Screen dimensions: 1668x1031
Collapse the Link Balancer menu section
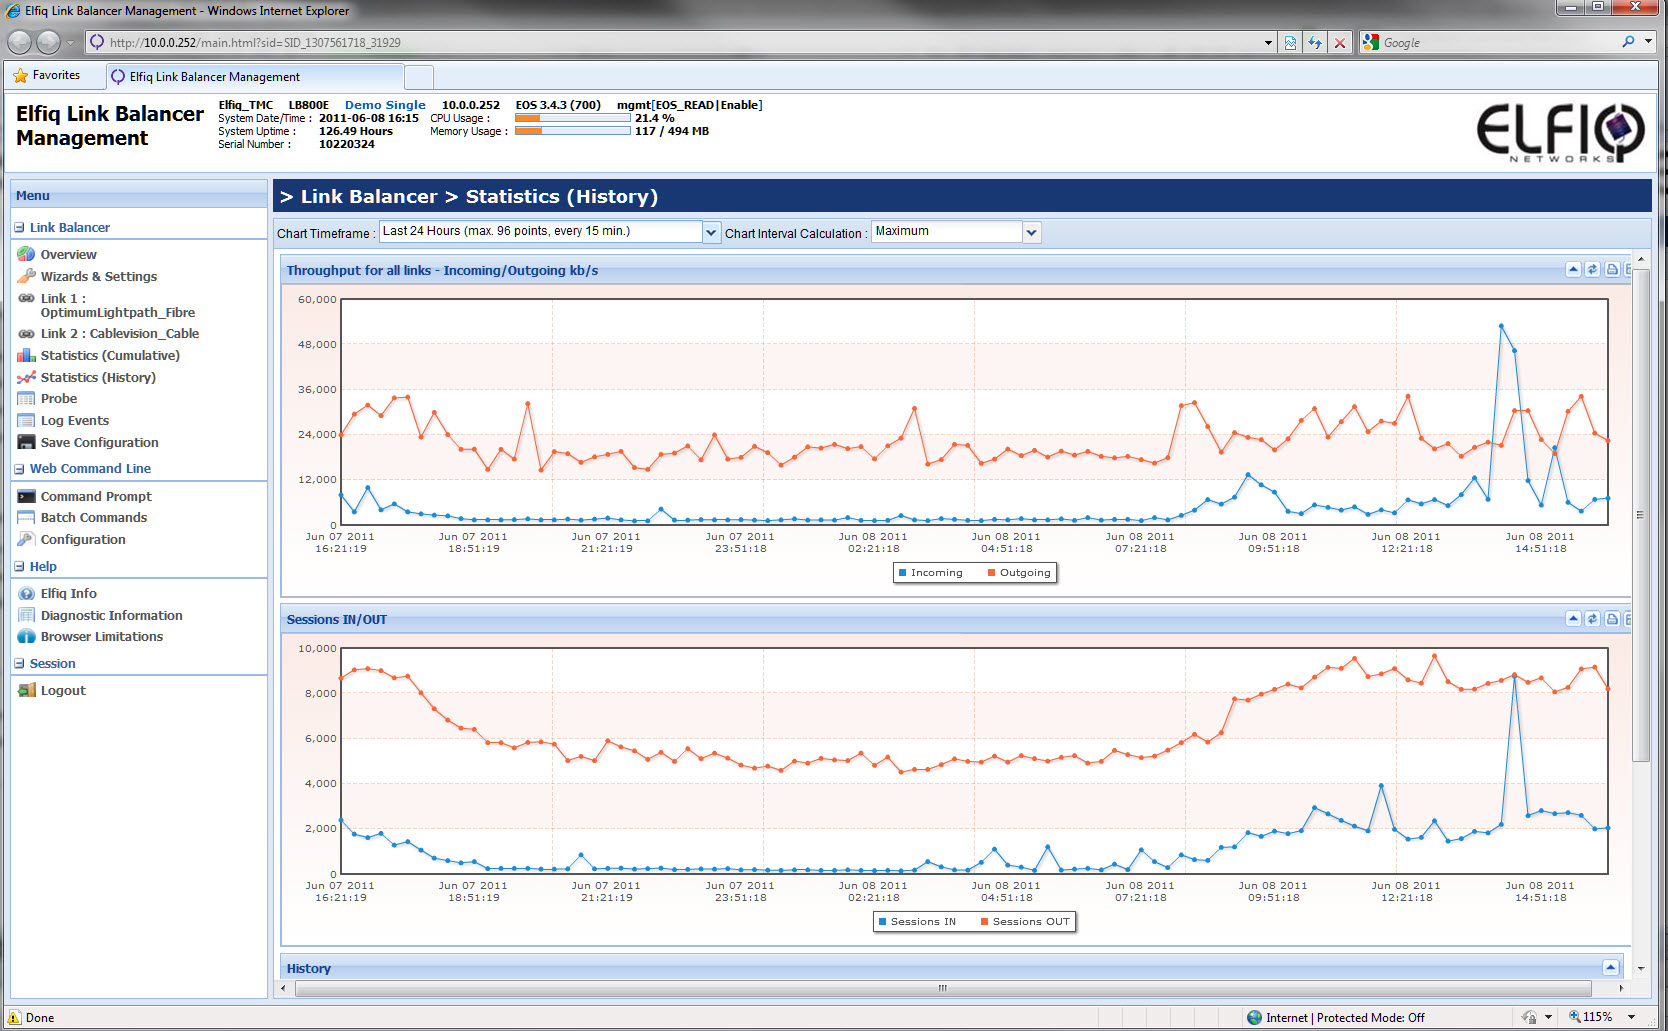pyautogui.click(x=19, y=227)
